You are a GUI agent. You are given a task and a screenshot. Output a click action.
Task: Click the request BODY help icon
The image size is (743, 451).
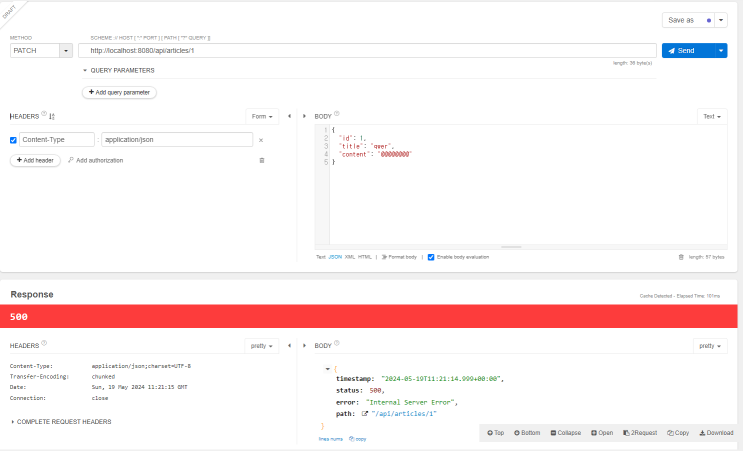tap(337, 115)
